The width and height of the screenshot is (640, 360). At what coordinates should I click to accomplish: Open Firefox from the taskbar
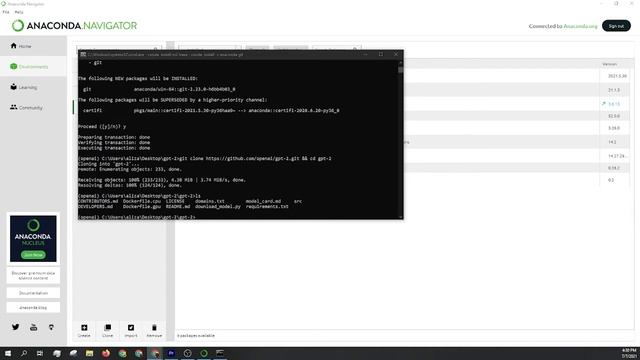coord(106,353)
